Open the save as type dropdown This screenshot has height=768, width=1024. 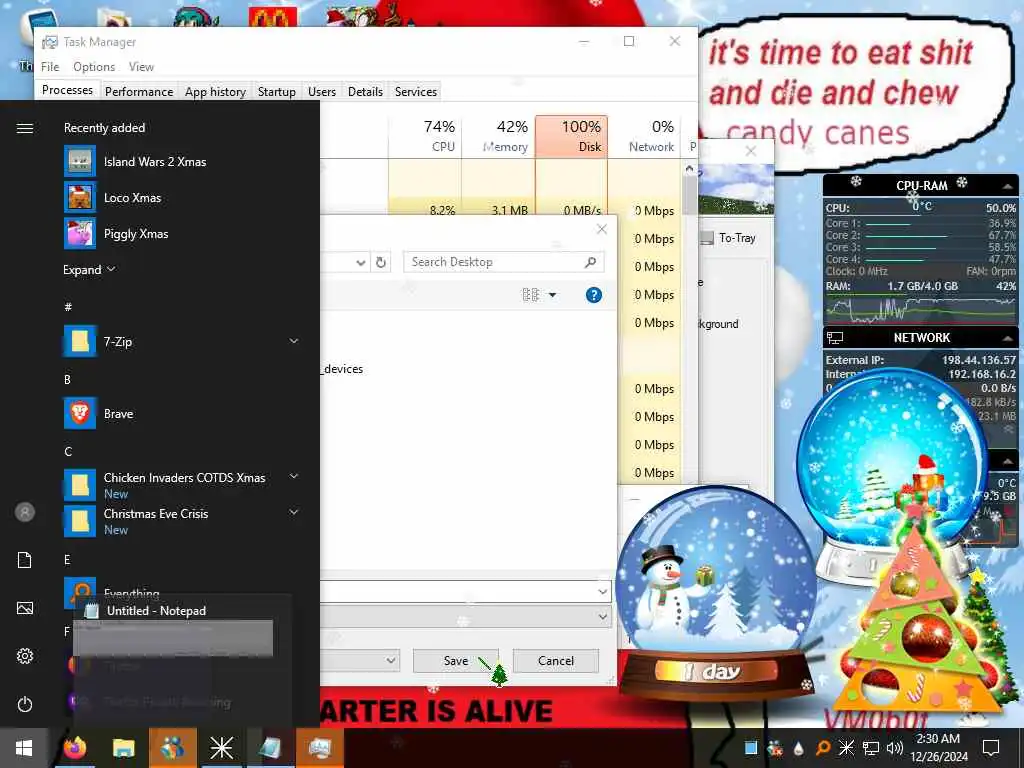pyautogui.click(x=602, y=616)
